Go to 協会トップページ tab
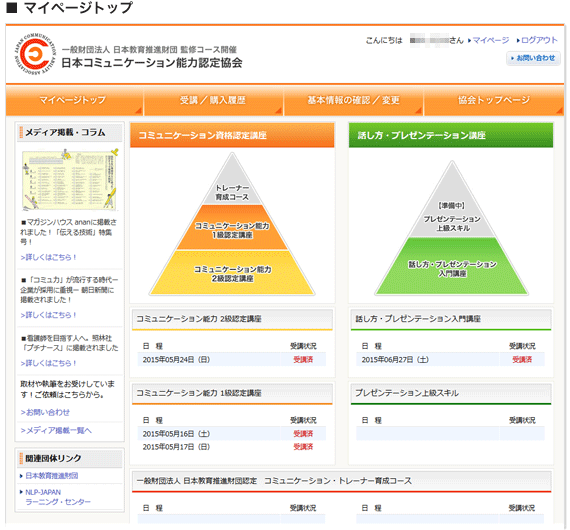 [494, 100]
